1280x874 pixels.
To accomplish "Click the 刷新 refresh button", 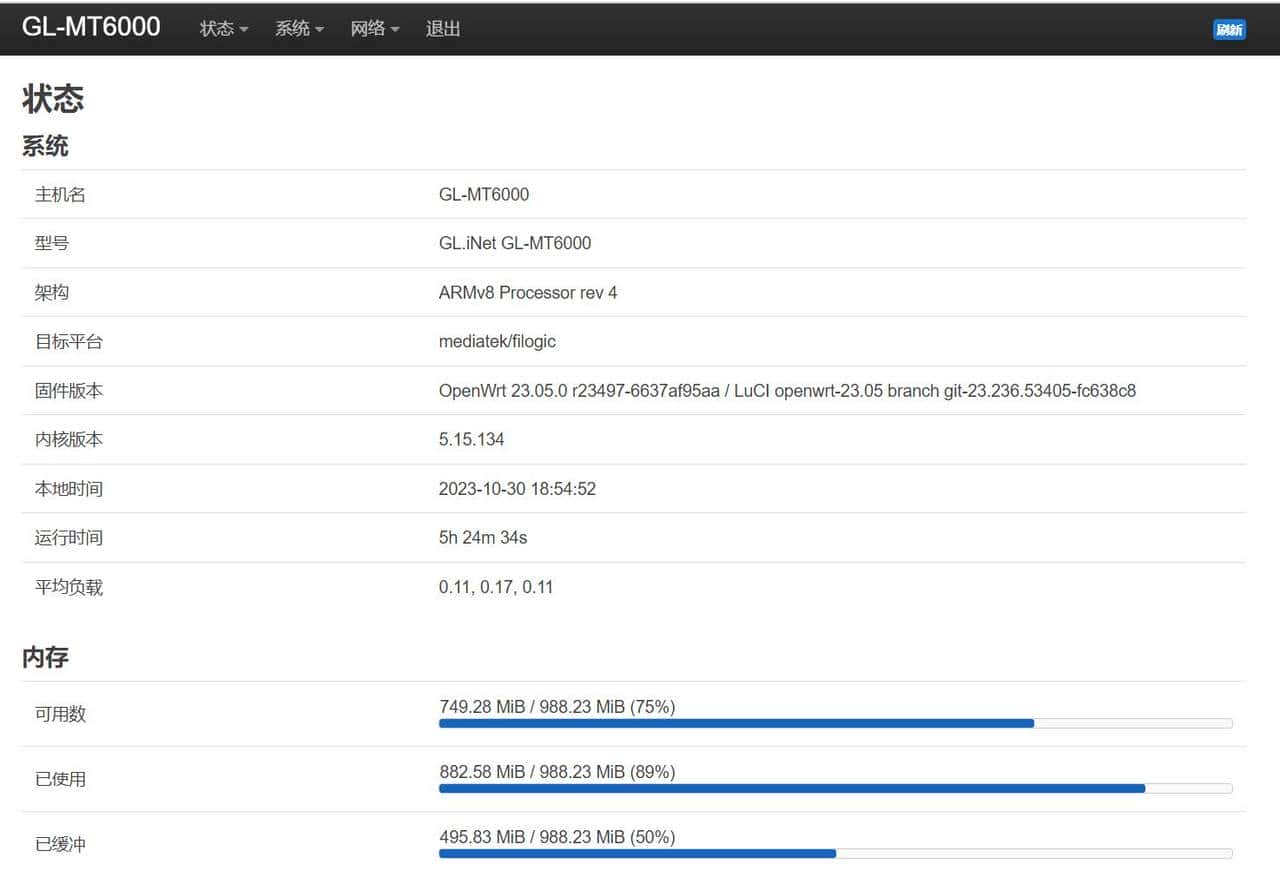I will tap(1229, 29).
